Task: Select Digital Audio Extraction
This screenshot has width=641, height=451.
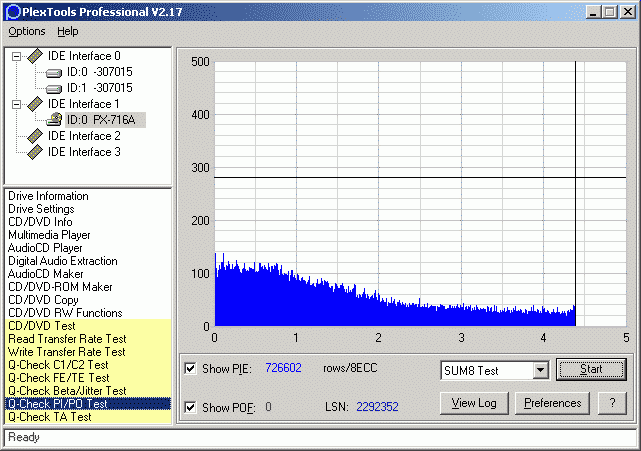Action: pyautogui.click(x=63, y=261)
